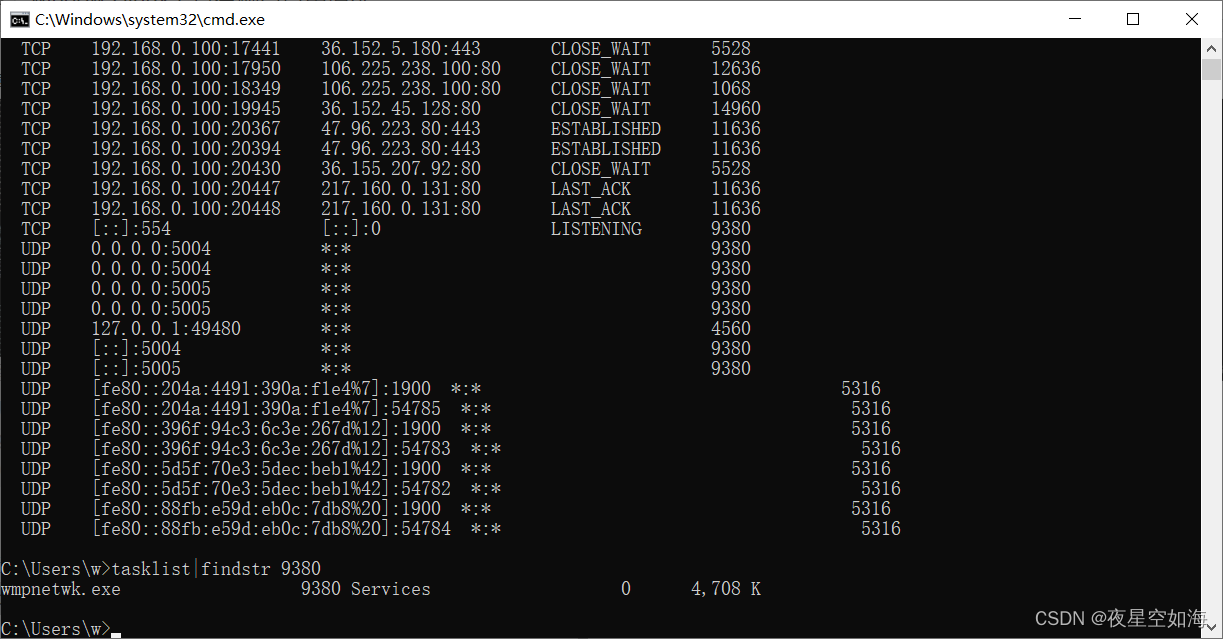1223x639 pixels.
Task: Click address [fe80::396f:94c3:6c3e:267d%12]:54783
Action: [271, 449]
